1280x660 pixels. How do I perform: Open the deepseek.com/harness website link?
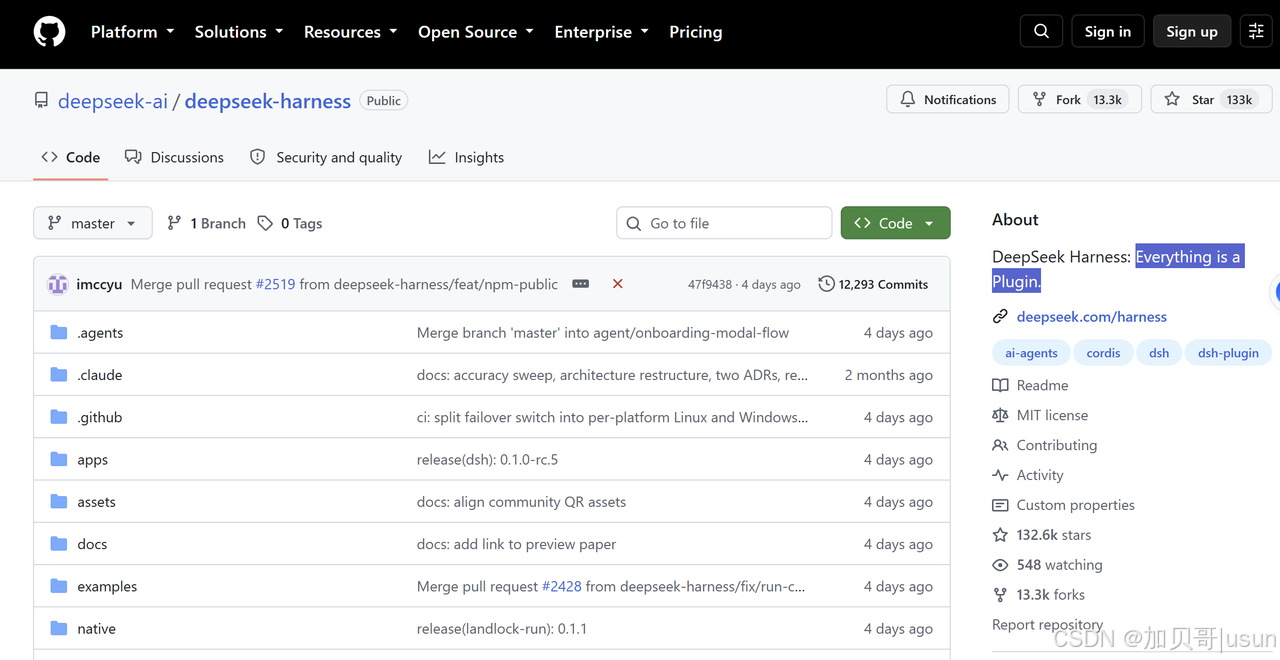[1092, 317]
